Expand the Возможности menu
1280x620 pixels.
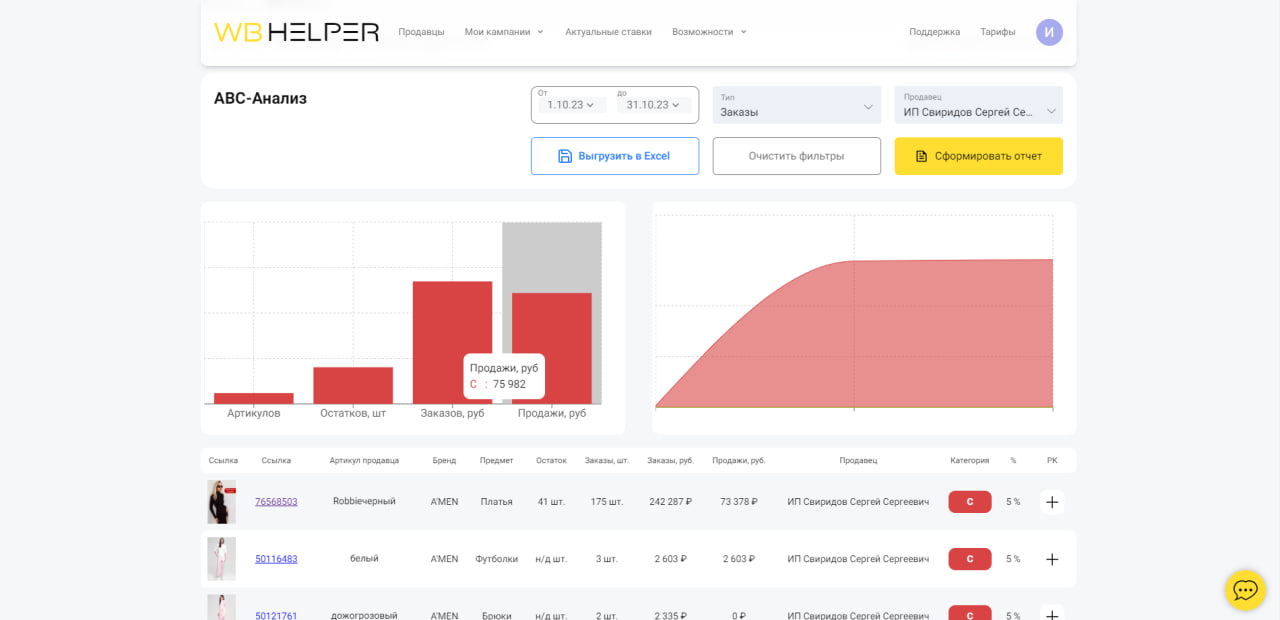(709, 32)
